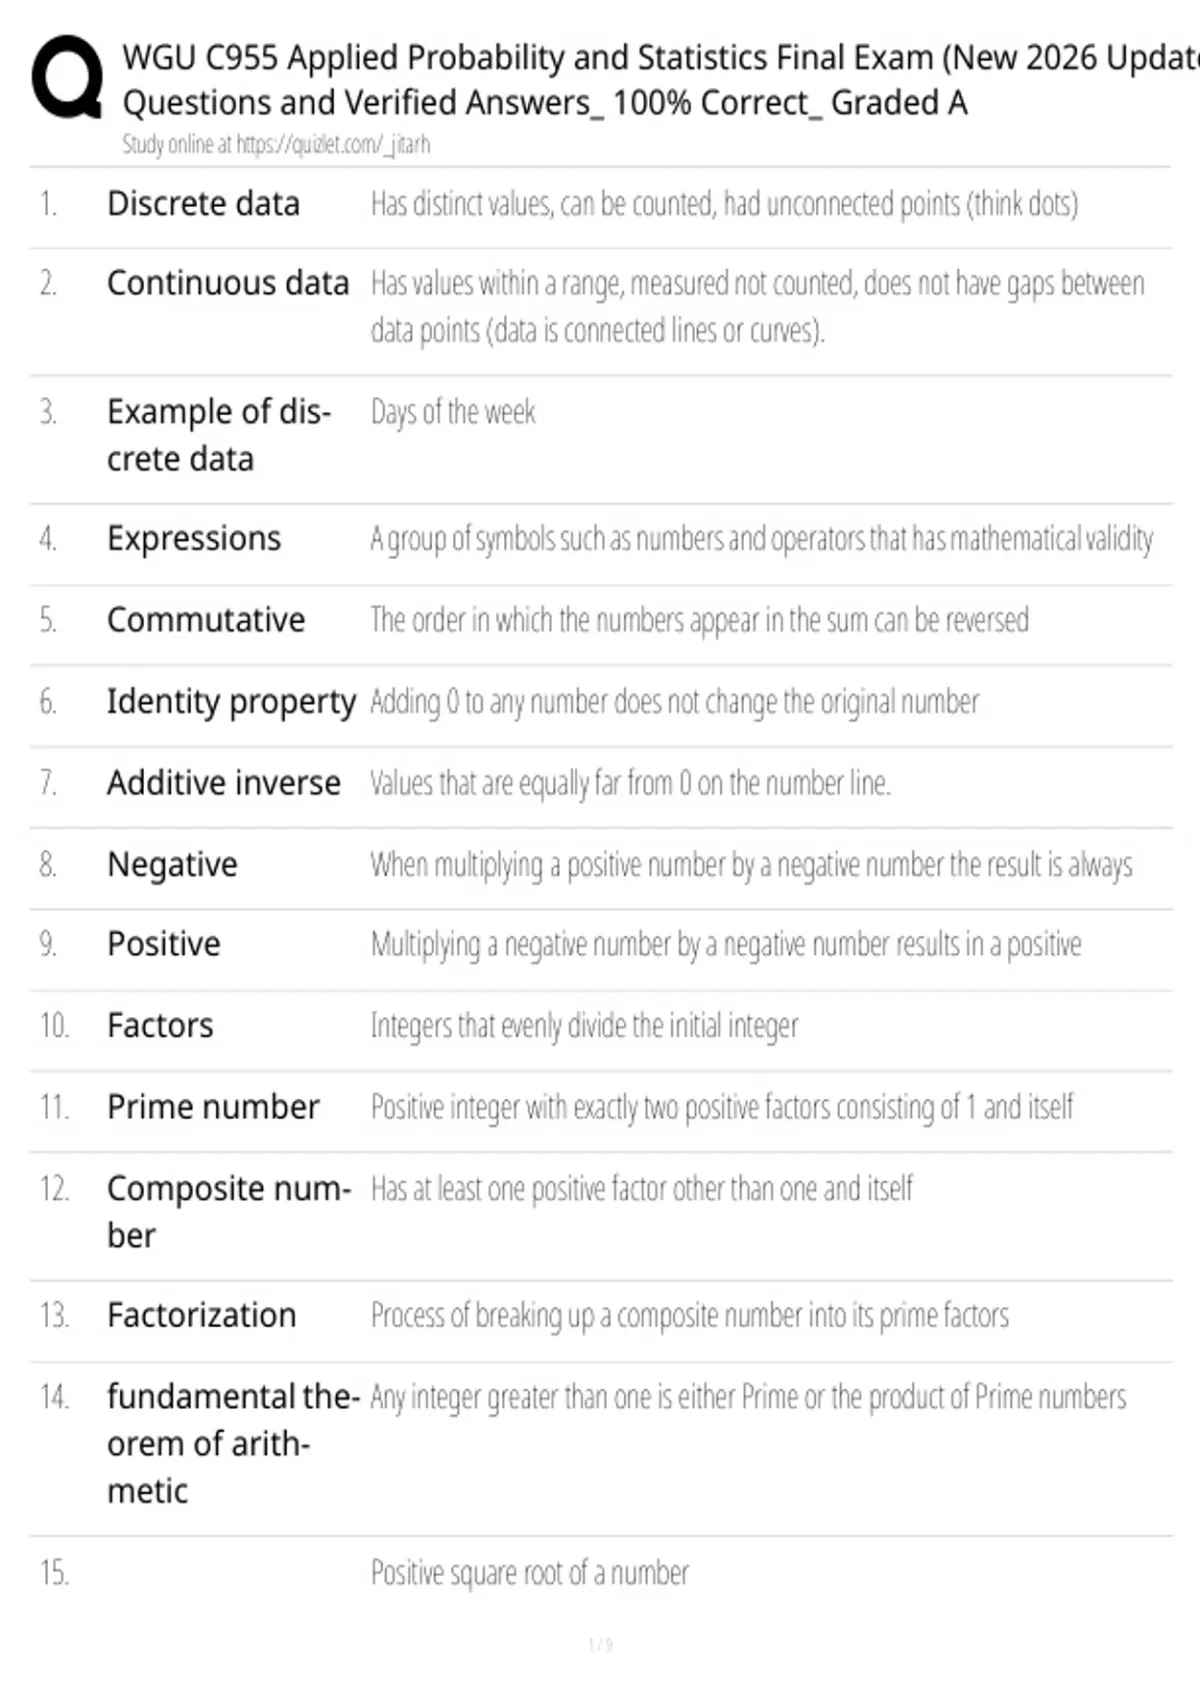
Task: Click the 'Days of the week' definition
Action: [x=453, y=412]
